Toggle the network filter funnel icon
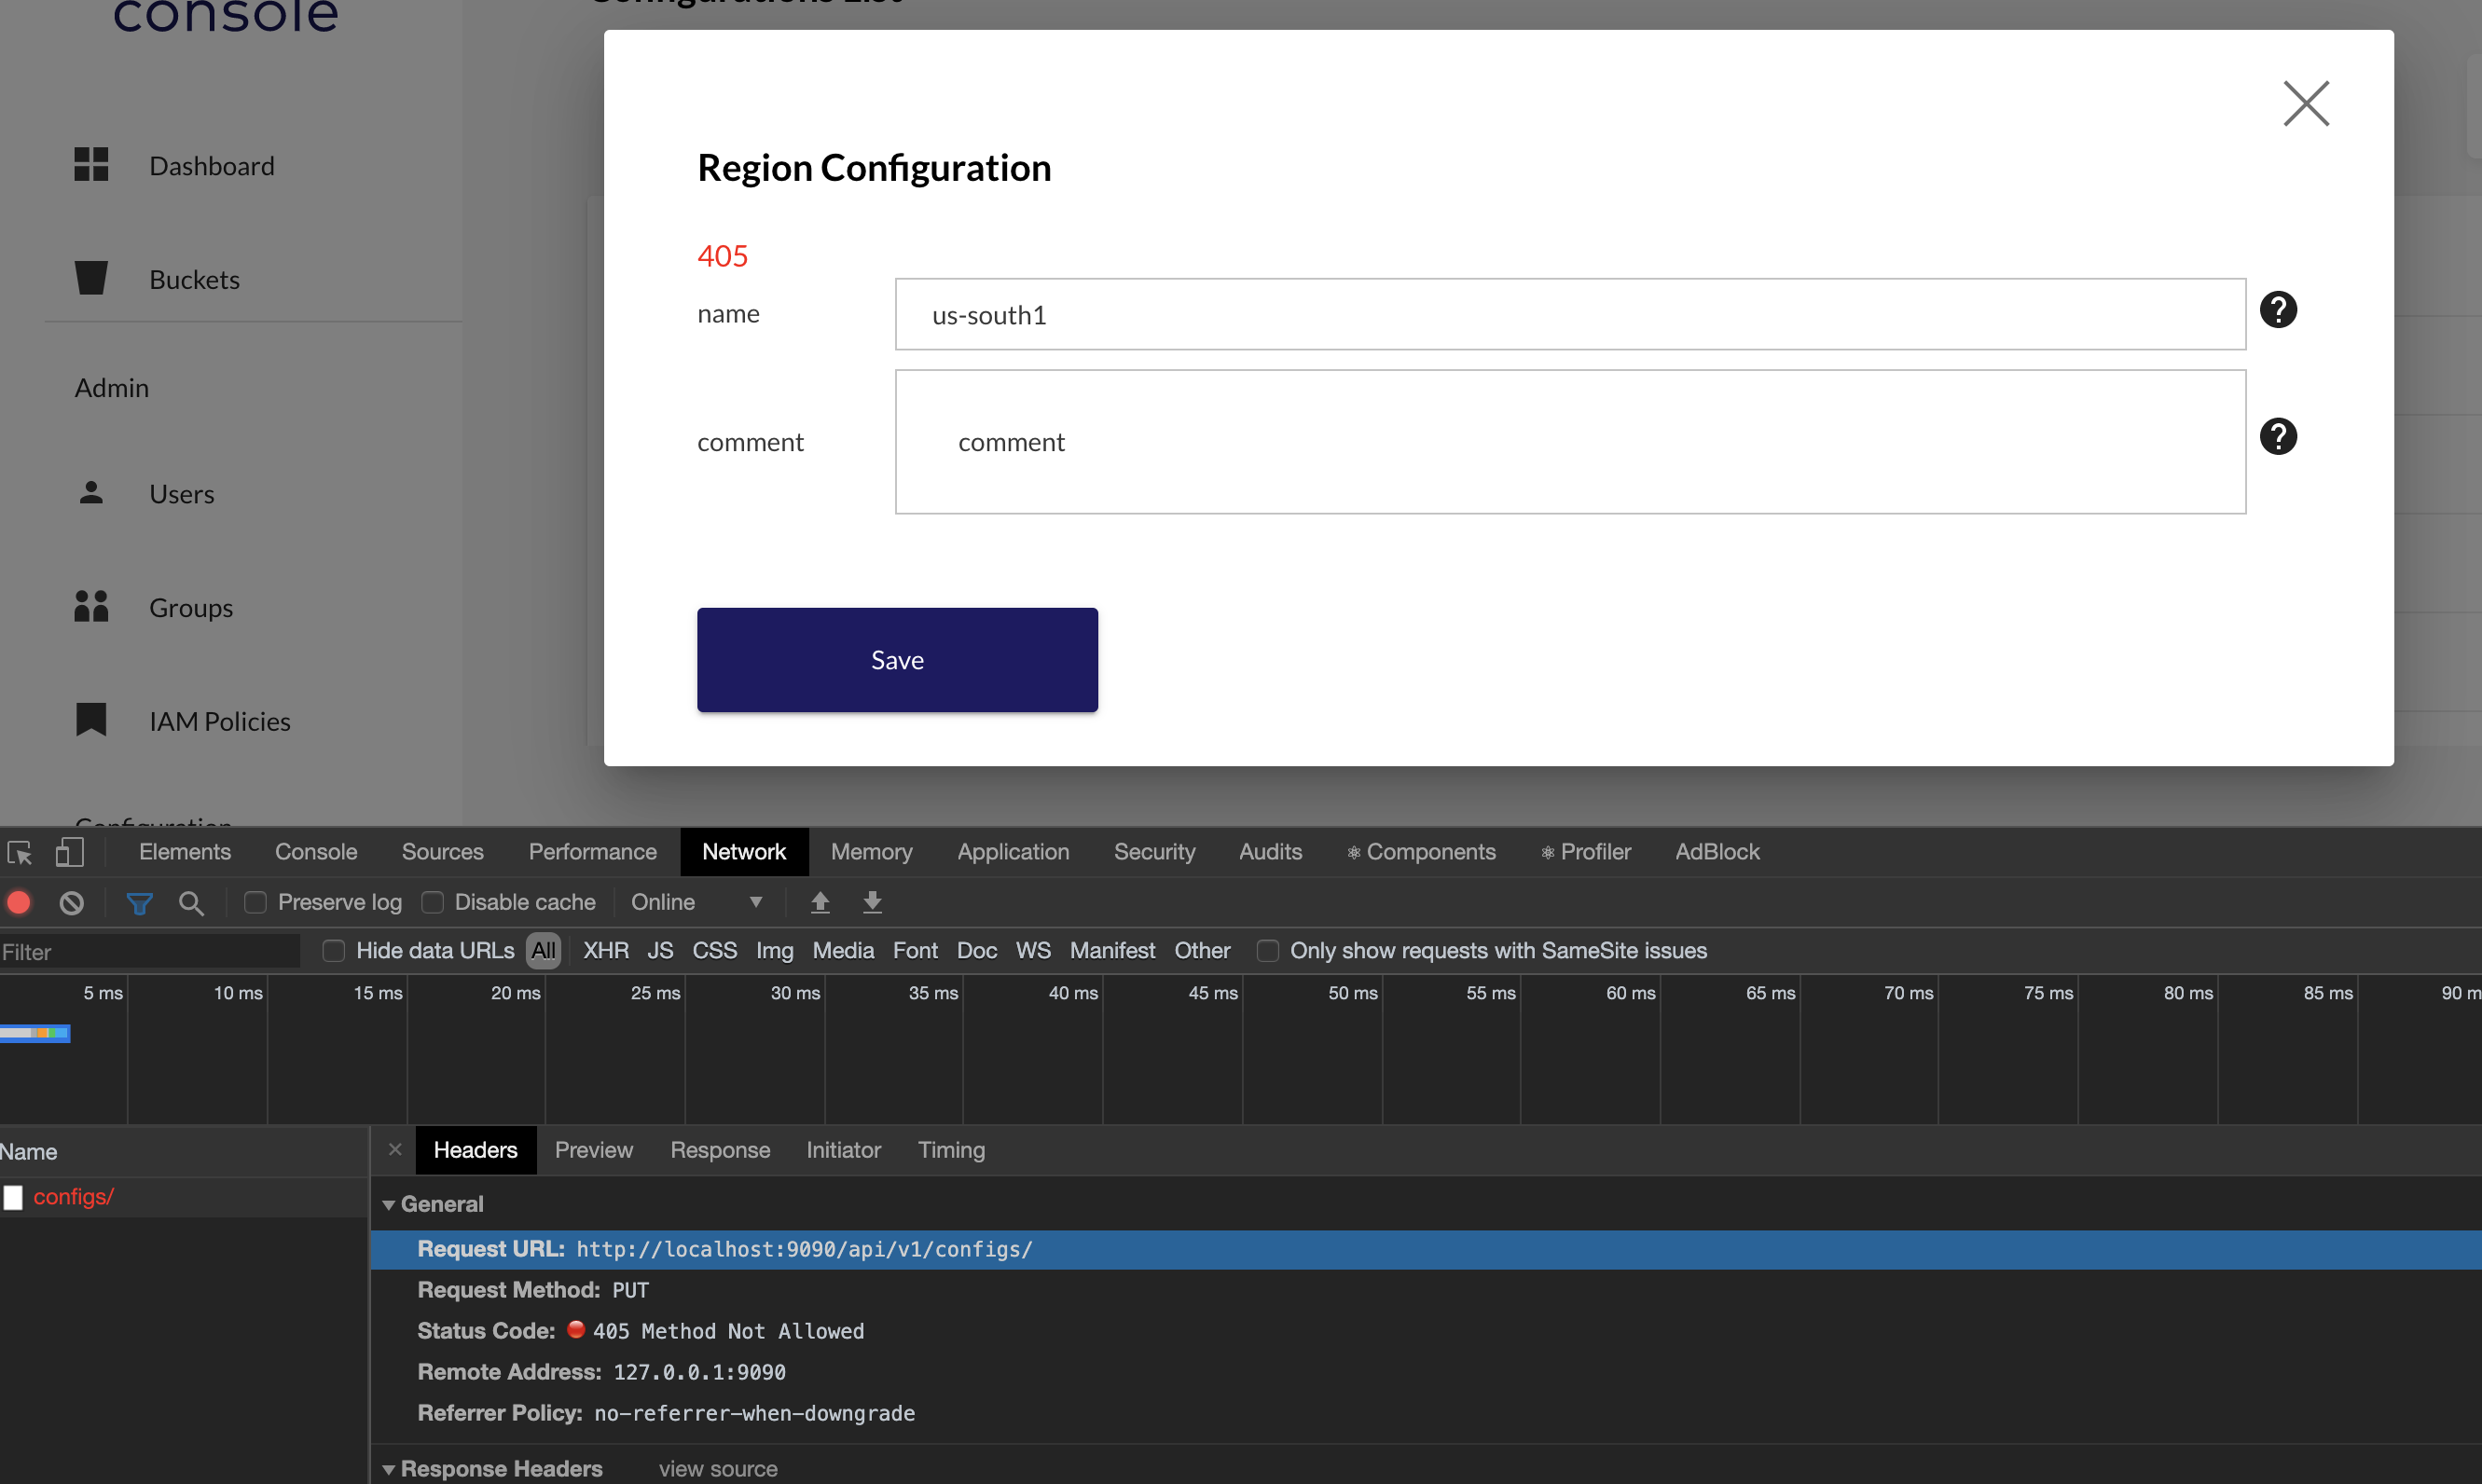Image resolution: width=2482 pixels, height=1484 pixels. coord(139,904)
